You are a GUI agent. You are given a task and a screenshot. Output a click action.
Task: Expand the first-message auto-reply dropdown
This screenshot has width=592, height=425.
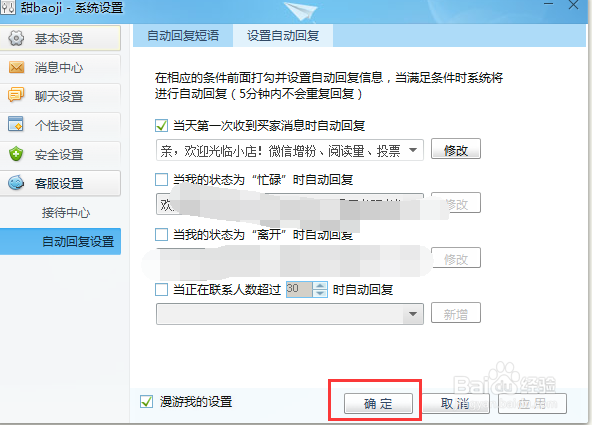tap(413, 150)
